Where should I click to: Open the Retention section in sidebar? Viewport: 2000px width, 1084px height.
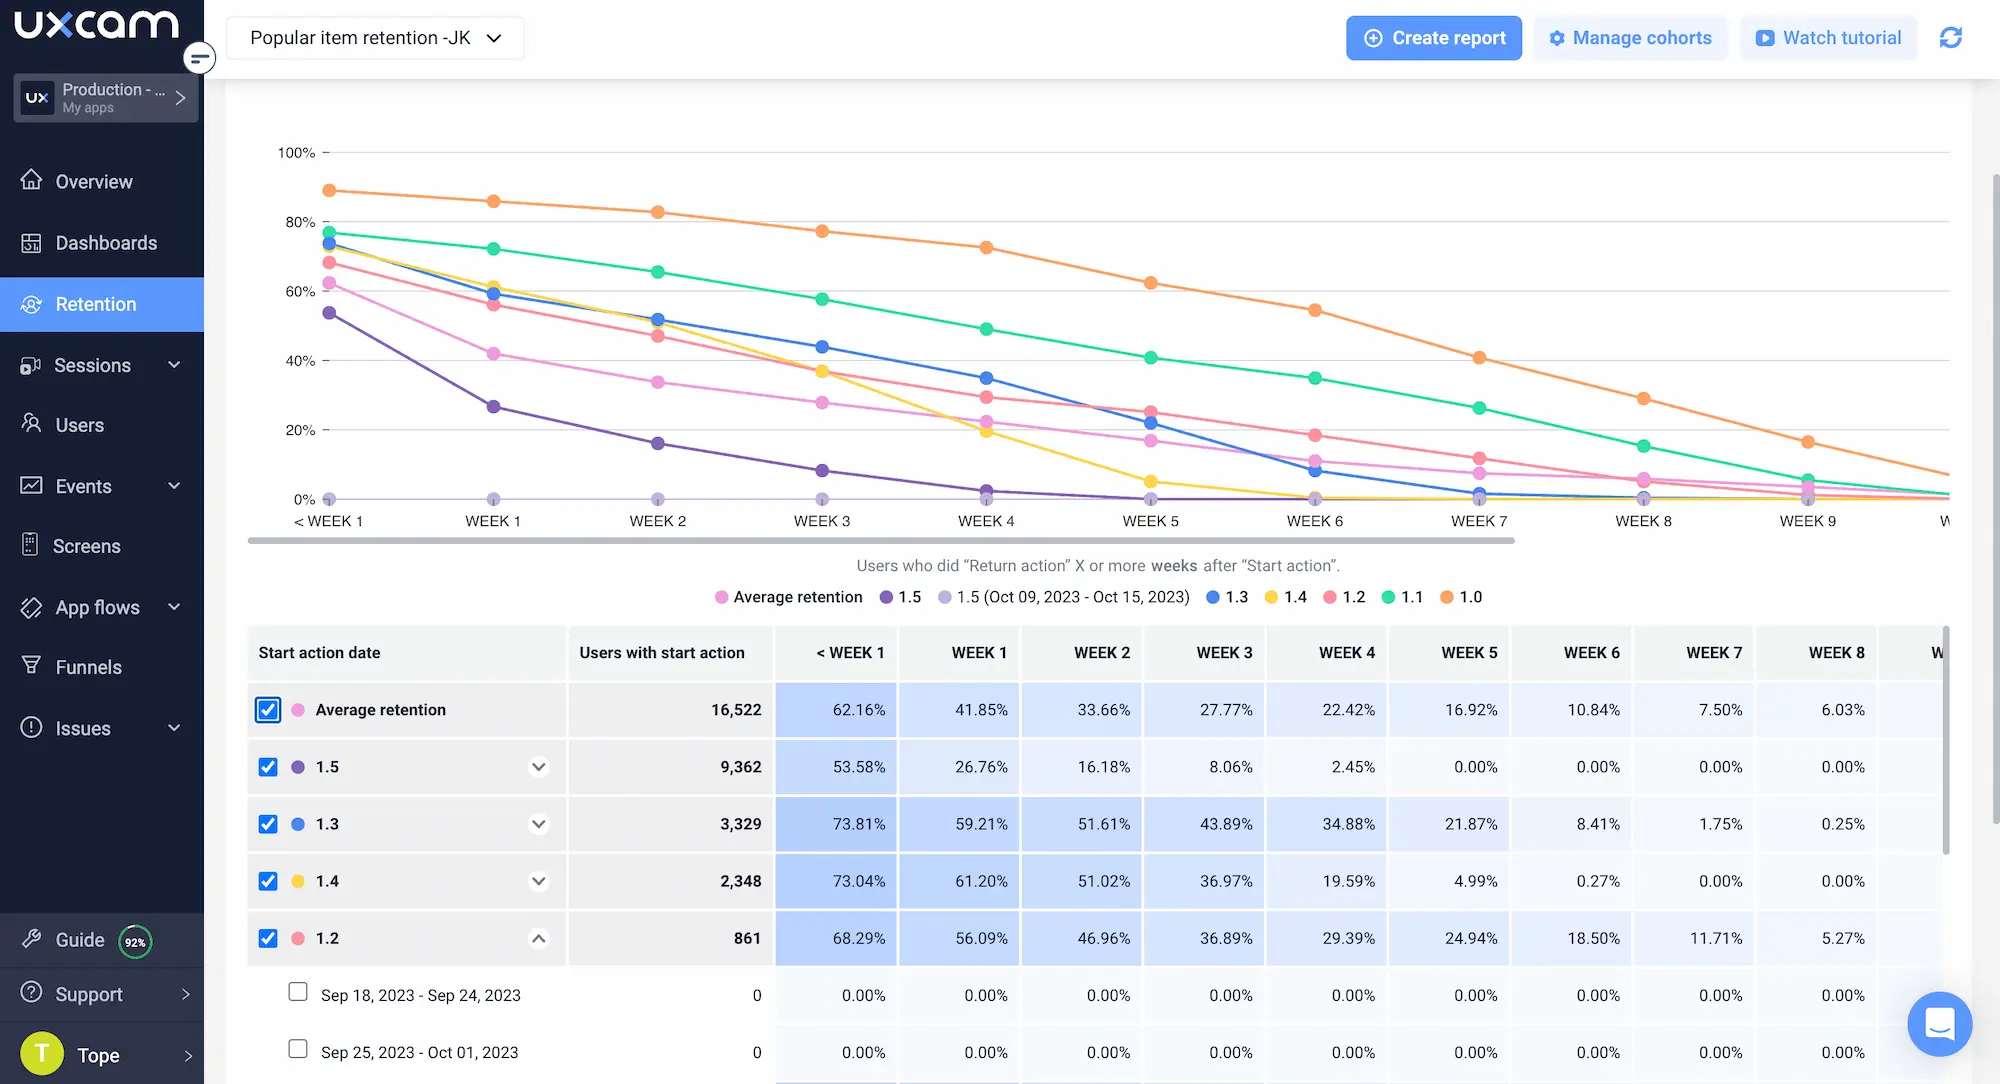(x=96, y=304)
